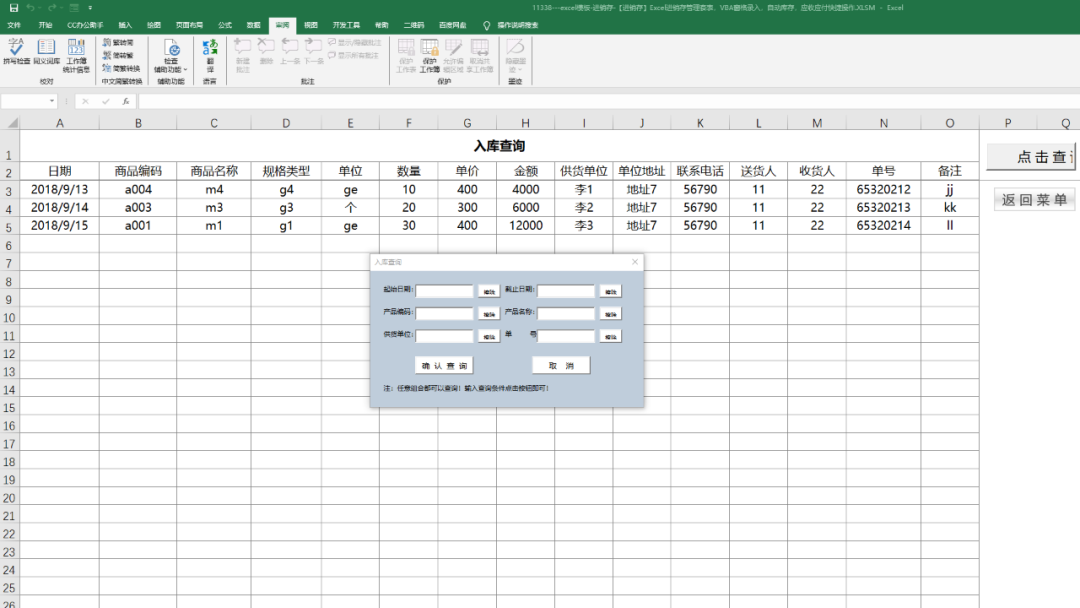Click the 起始日期 input field
Screen dimensions: 1080x608
[444, 291]
